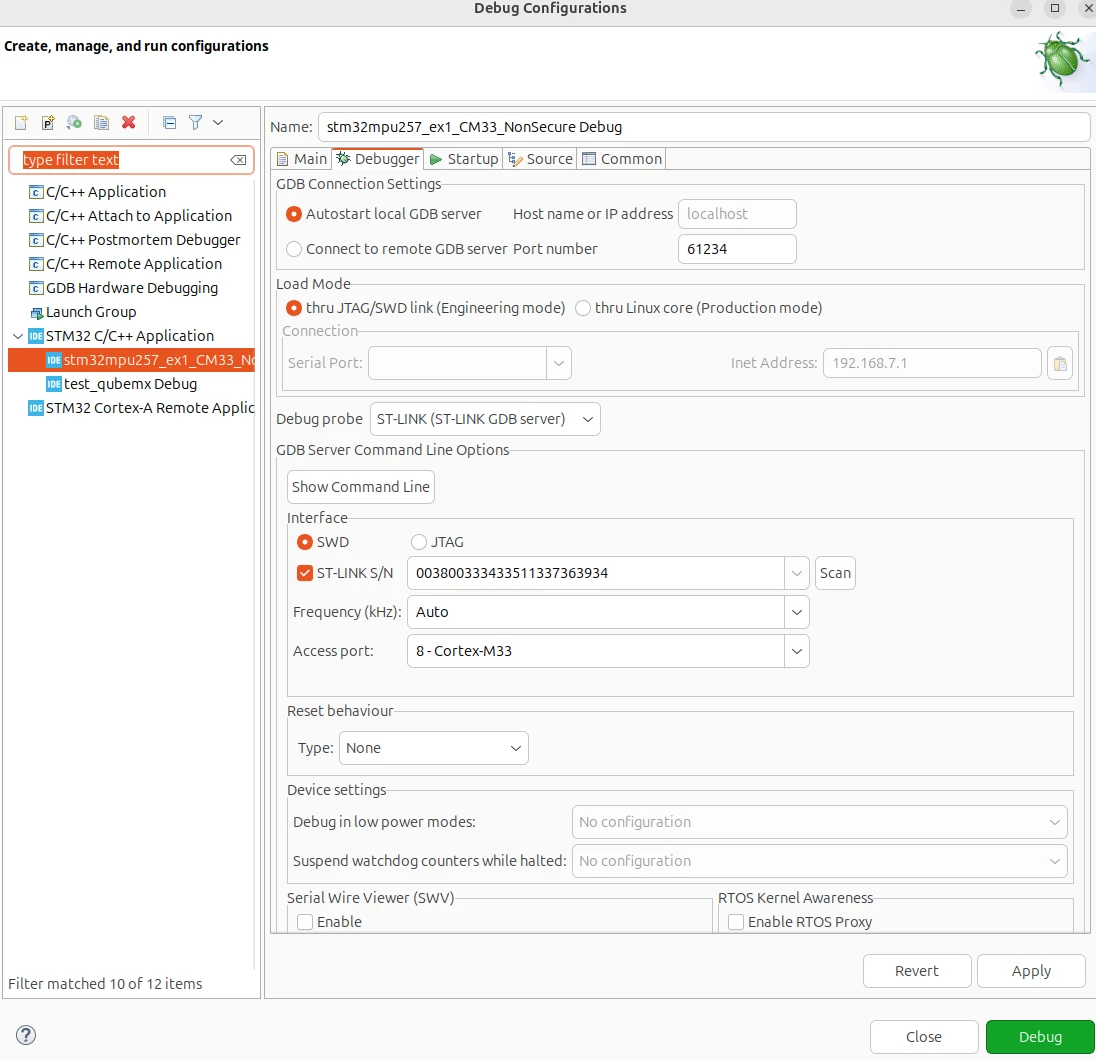
Task: Select Autostart local GDB server option
Action: click(294, 214)
